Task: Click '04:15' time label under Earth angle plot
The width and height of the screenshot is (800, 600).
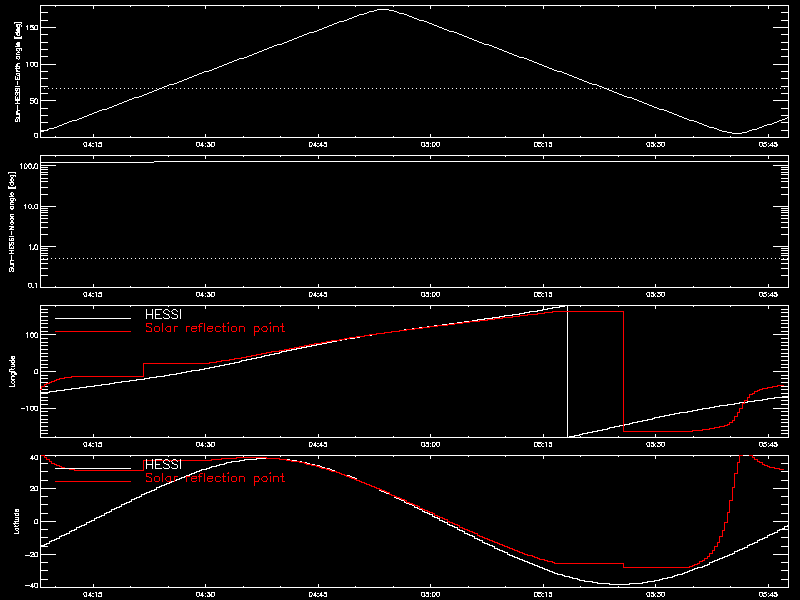Action: click(93, 145)
